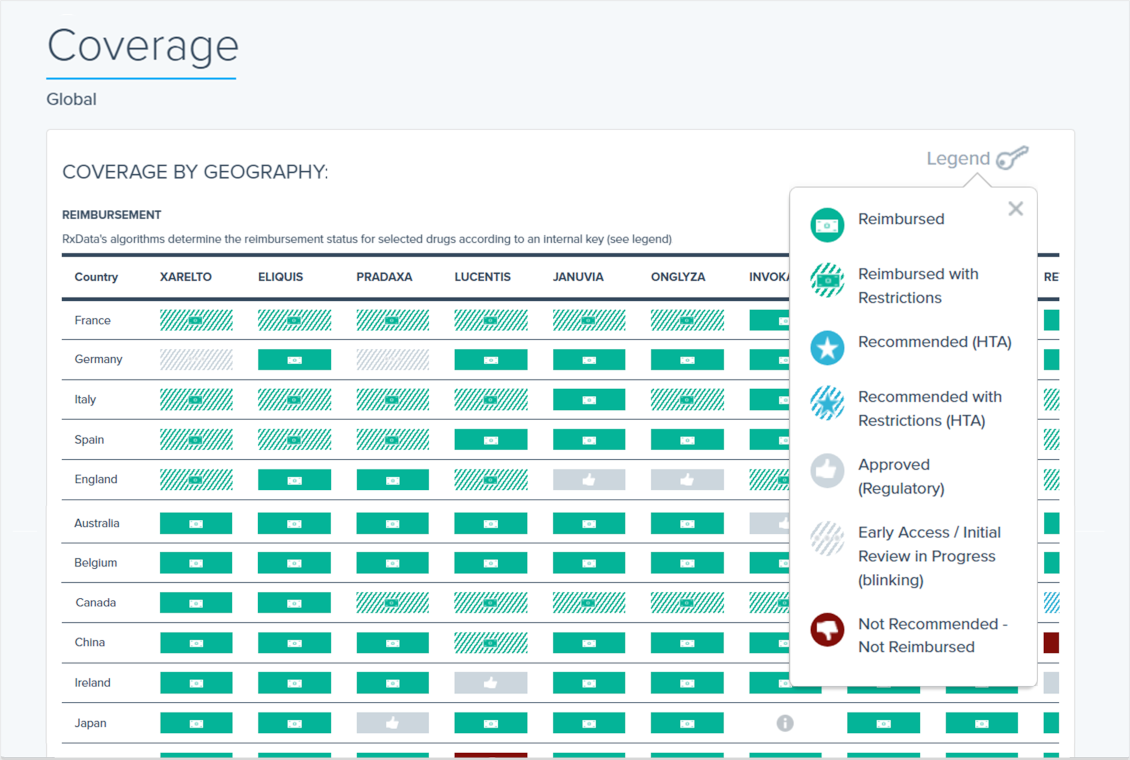Click the Japan country row label

pyautogui.click(x=90, y=723)
